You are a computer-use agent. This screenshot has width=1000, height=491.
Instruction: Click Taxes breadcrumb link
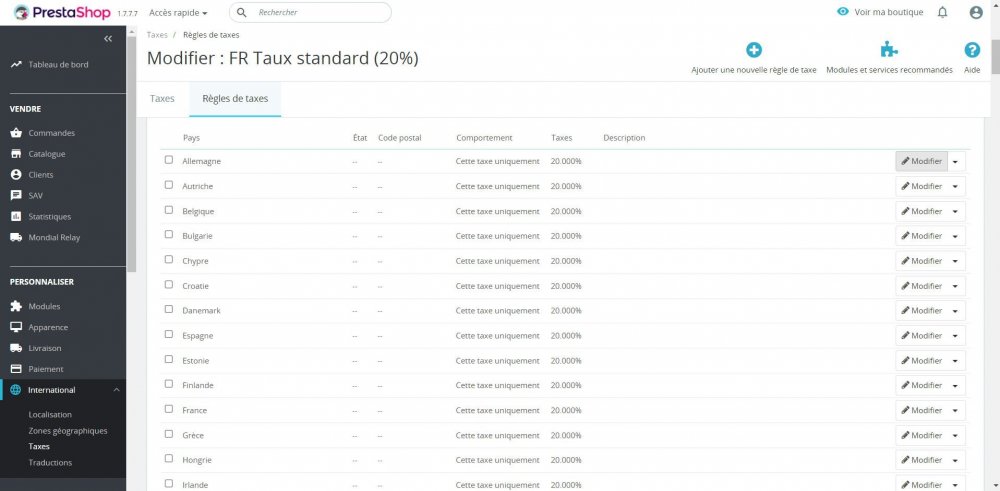[x=157, y=35]
